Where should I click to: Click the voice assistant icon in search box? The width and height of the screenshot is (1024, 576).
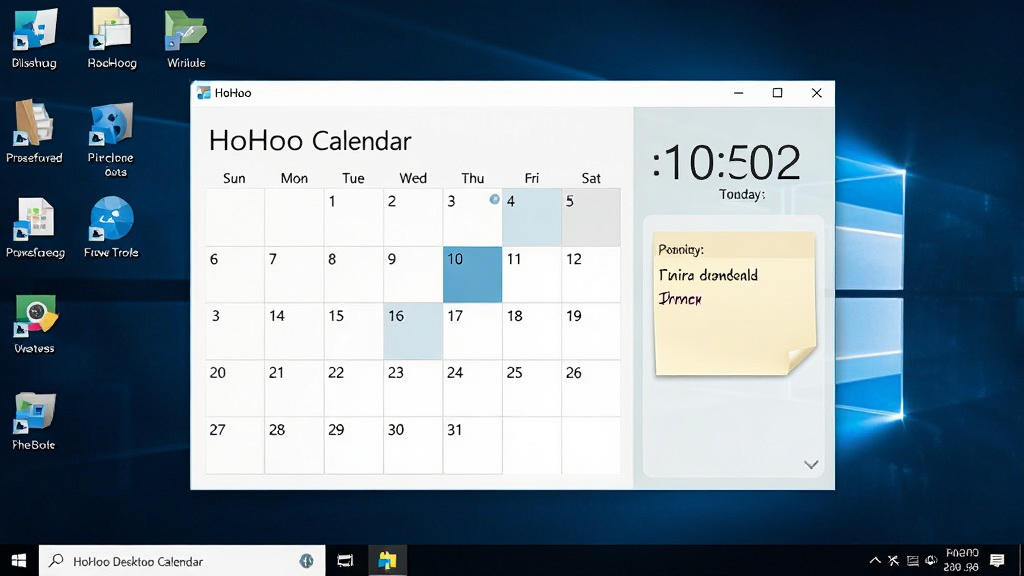click(306, 560)
